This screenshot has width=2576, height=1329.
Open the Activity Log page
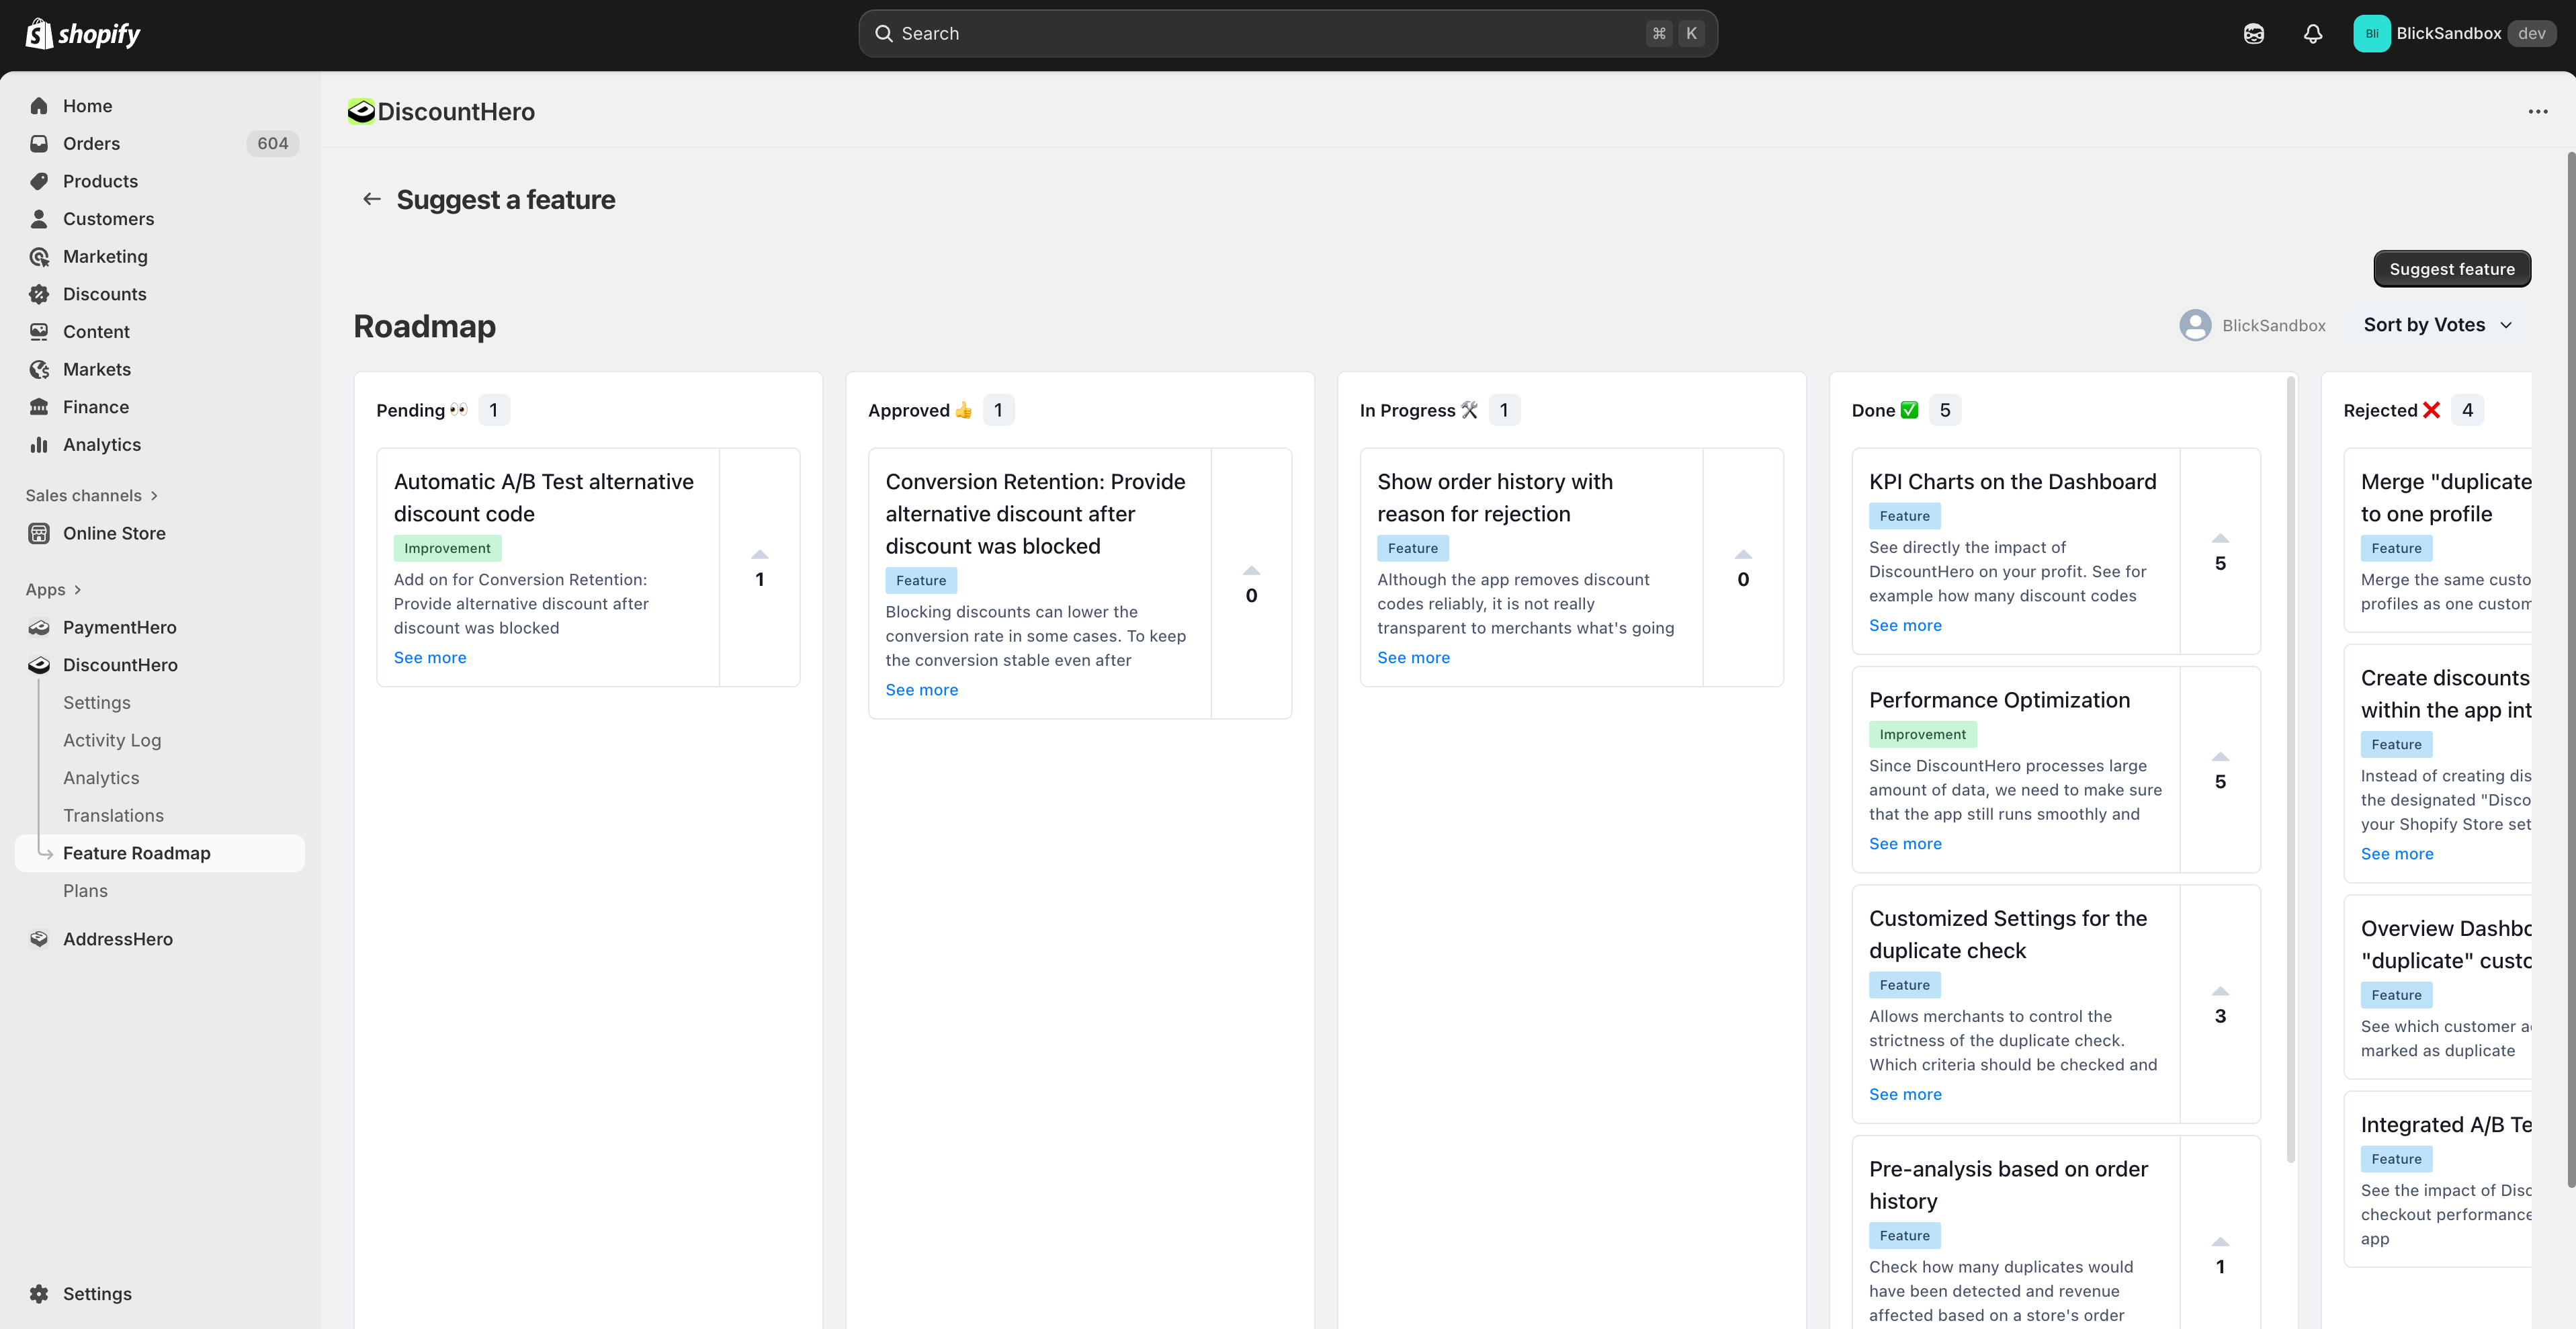[112, 741]
